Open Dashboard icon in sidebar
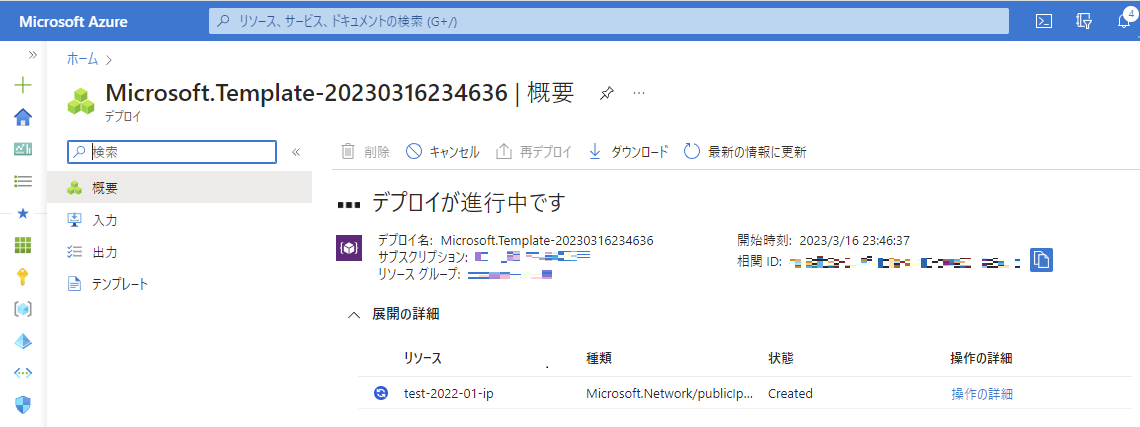This screenshot has height=427, width=1140. click(x=23, y=149)
